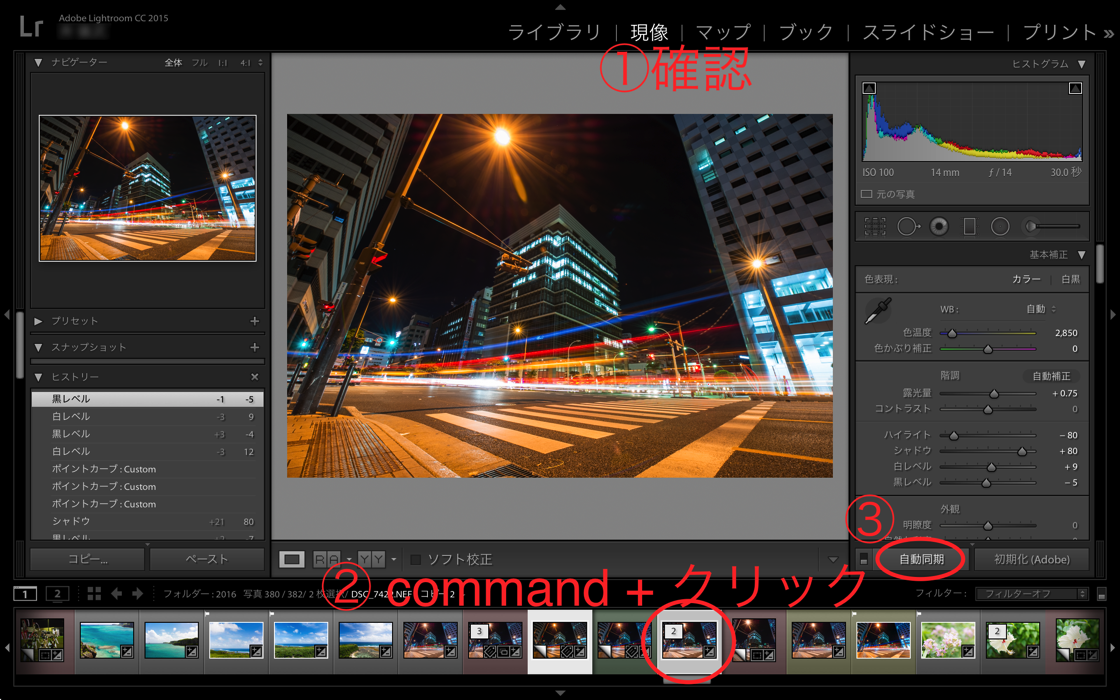Select the Crop Overlay tool
This screenshot has width=1120, height=700.
[x=875, y=227]
